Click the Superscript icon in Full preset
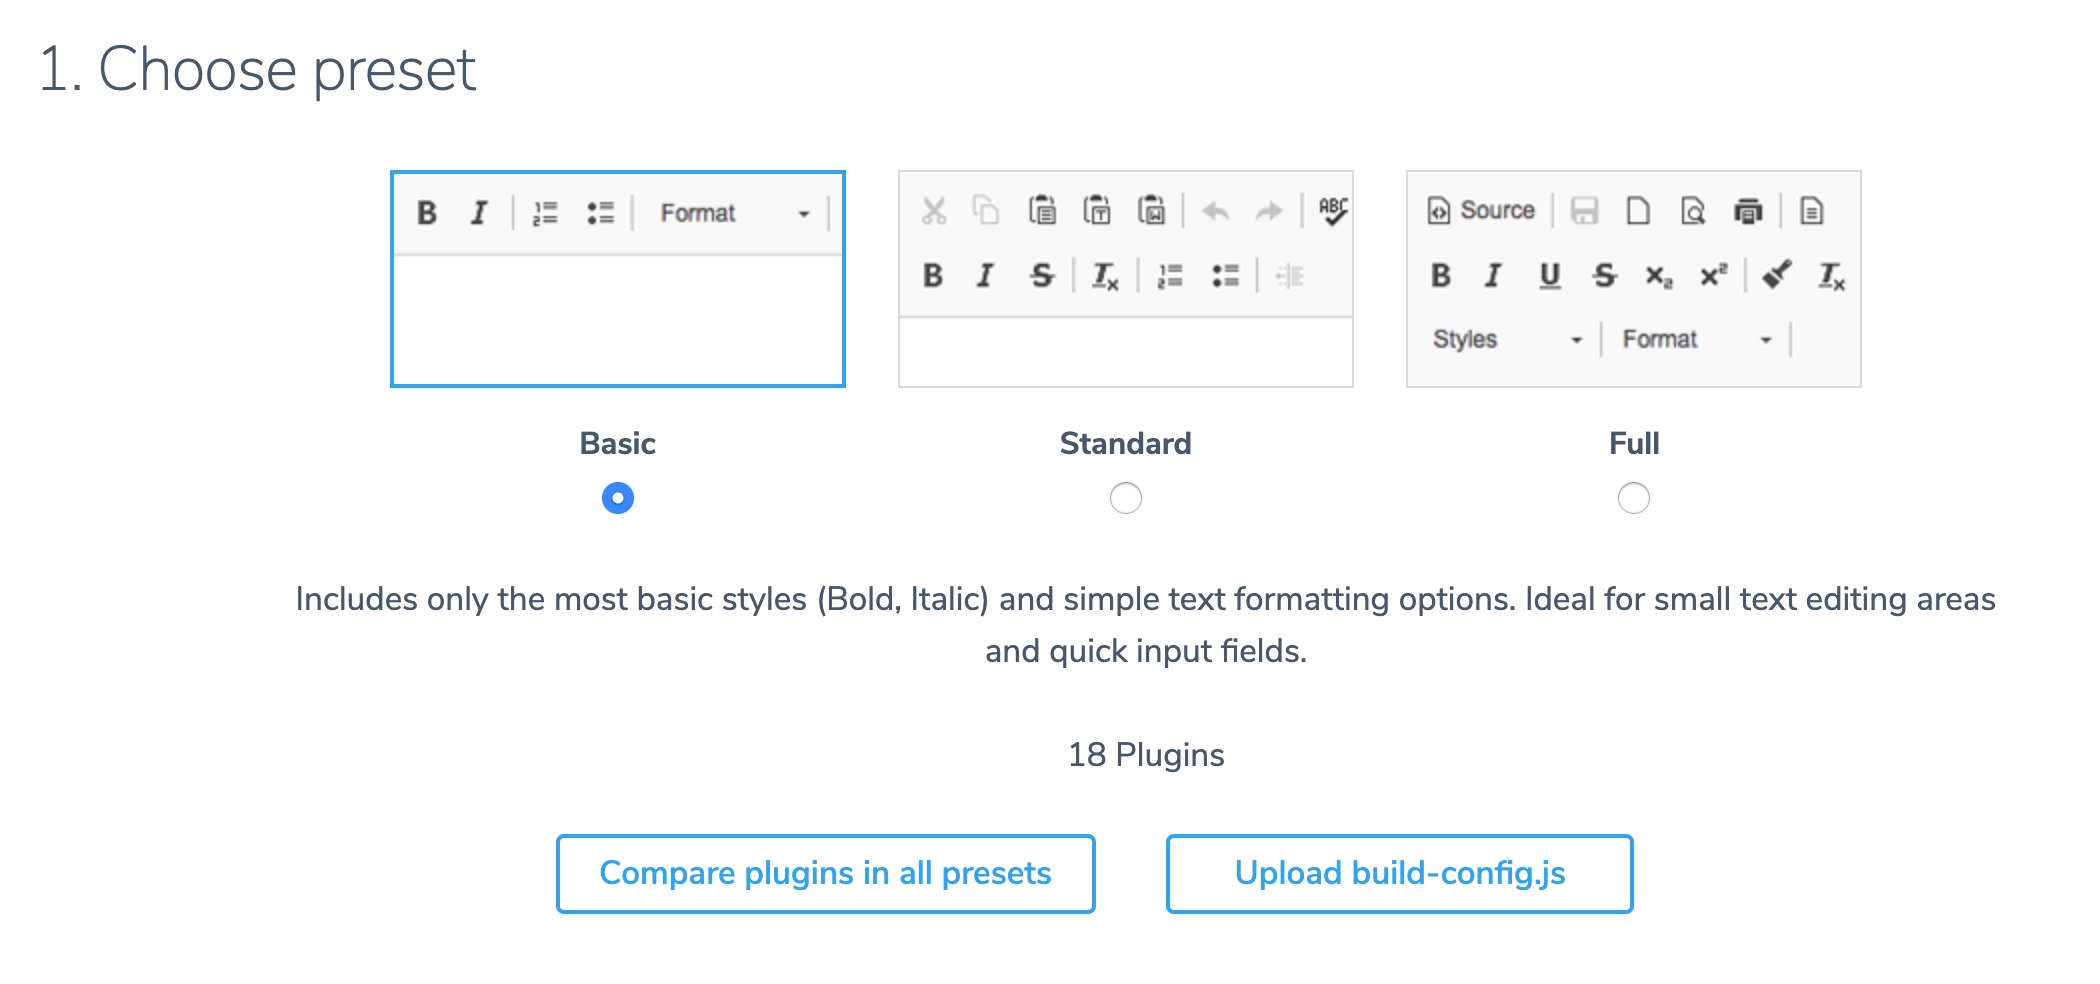This screenshot has width=2100, height=984. click(1714, 275)
